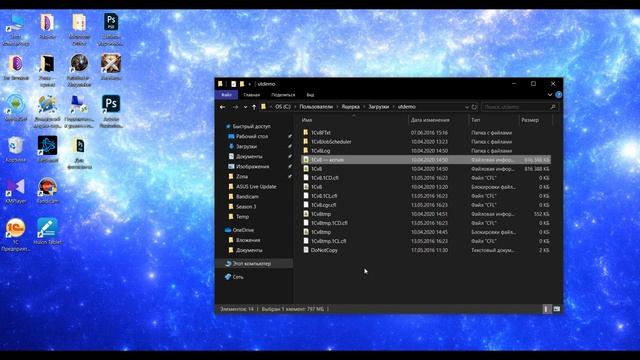
Task: Select ASUS Live Update in sidebar
Action: click(x=256, y=187)
